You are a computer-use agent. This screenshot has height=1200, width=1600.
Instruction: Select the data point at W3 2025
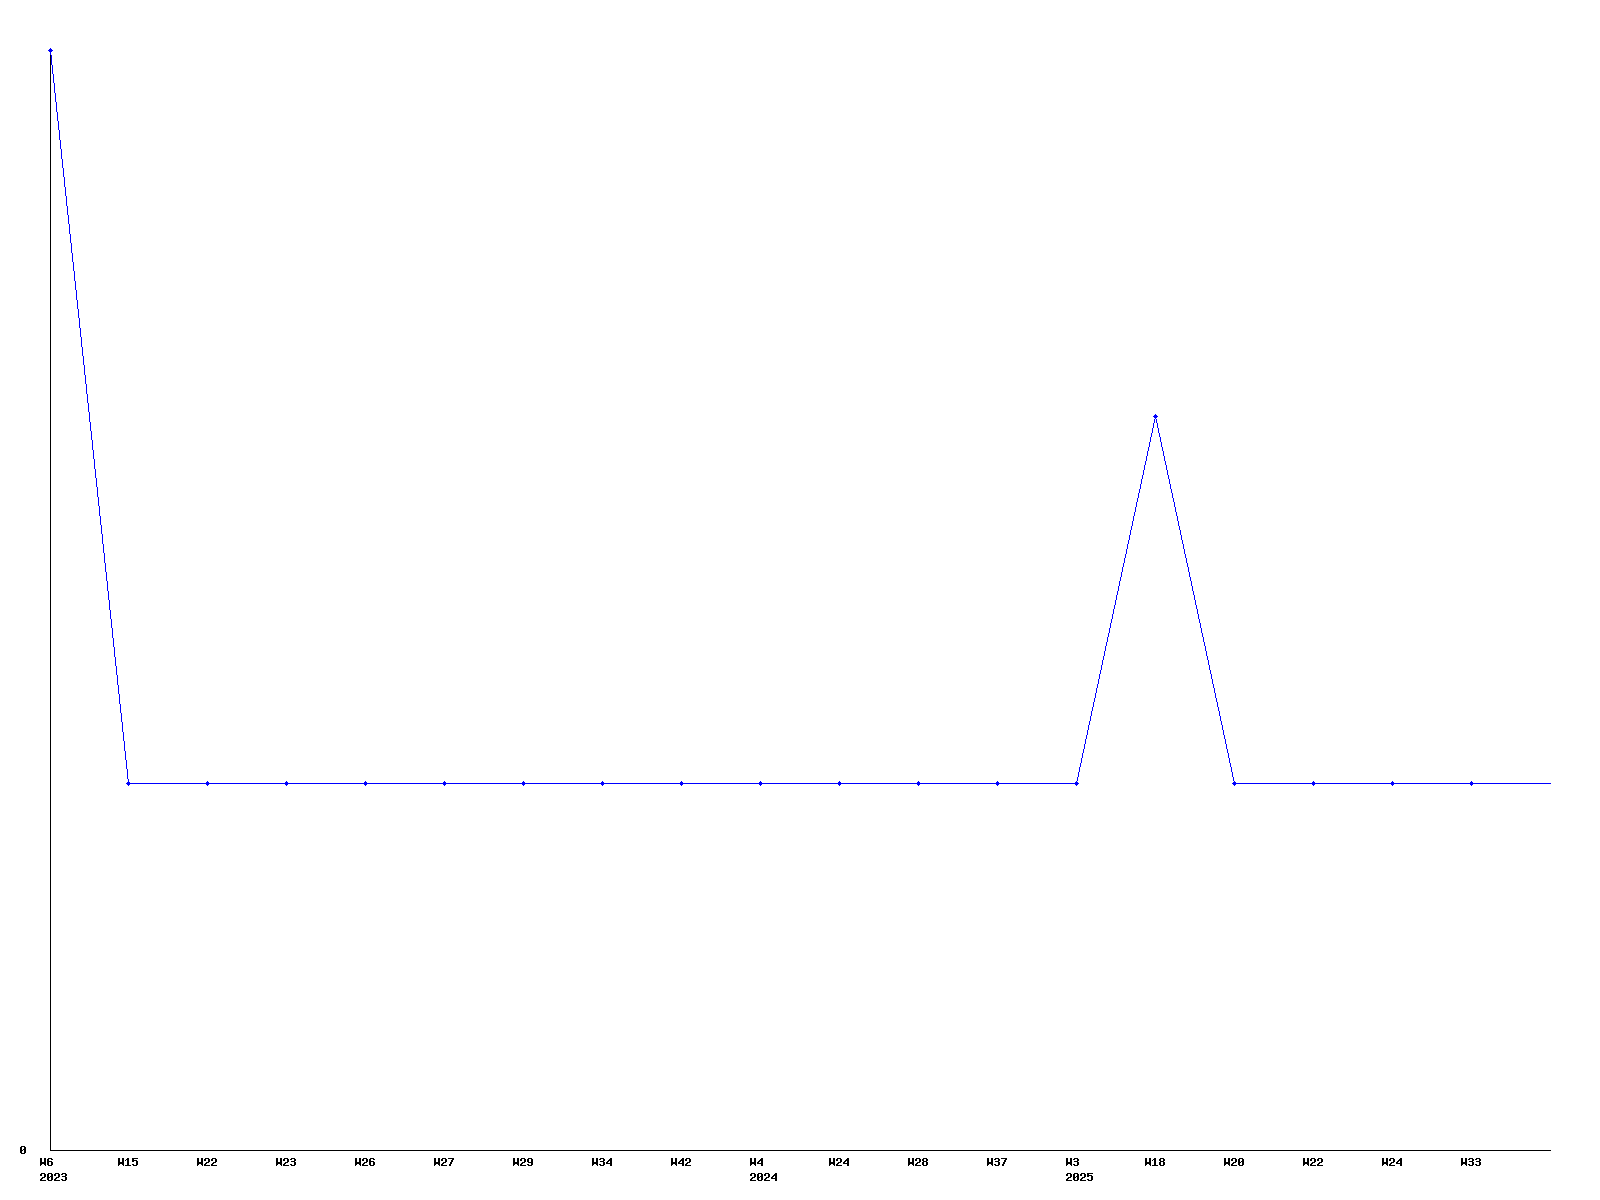pyautogui.click(x=1076, y=783)
